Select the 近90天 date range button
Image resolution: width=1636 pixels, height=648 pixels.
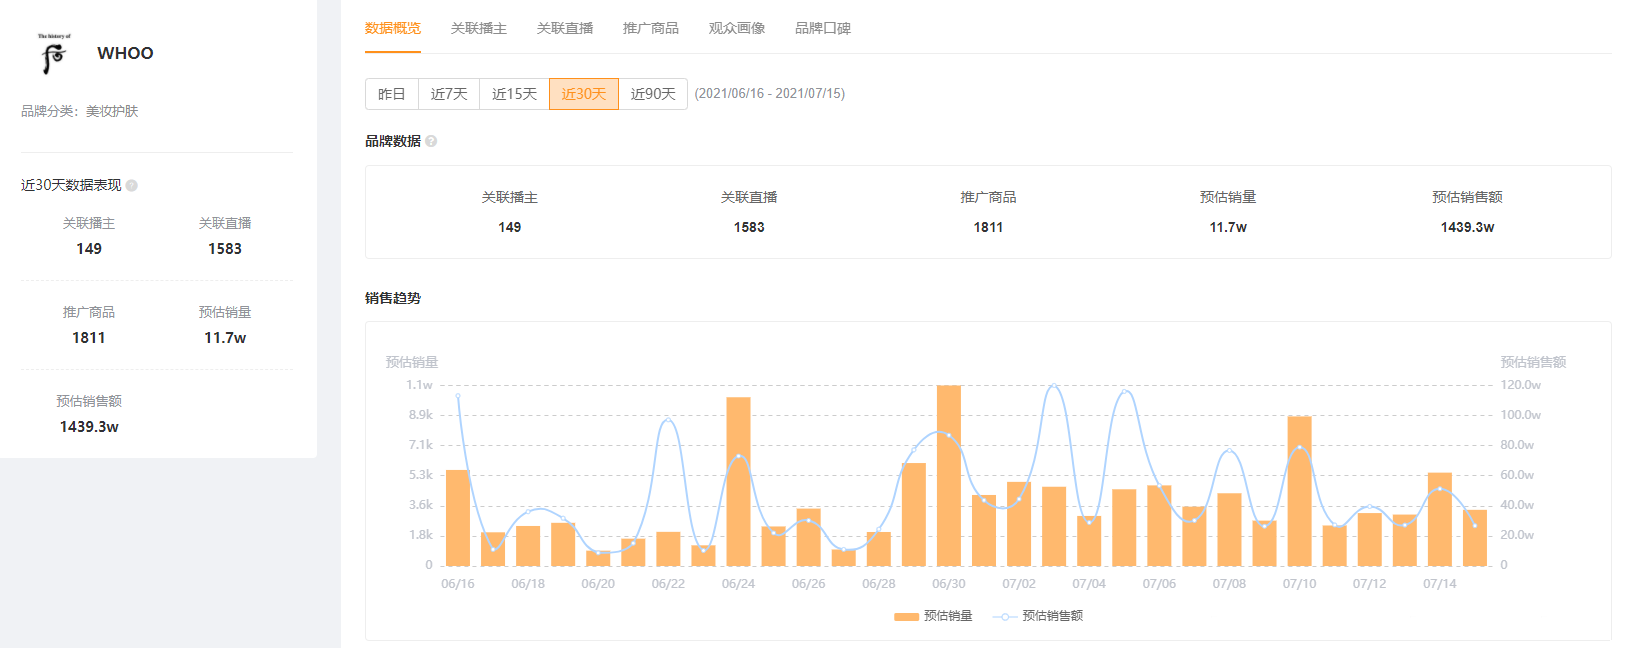coord(653,94)
